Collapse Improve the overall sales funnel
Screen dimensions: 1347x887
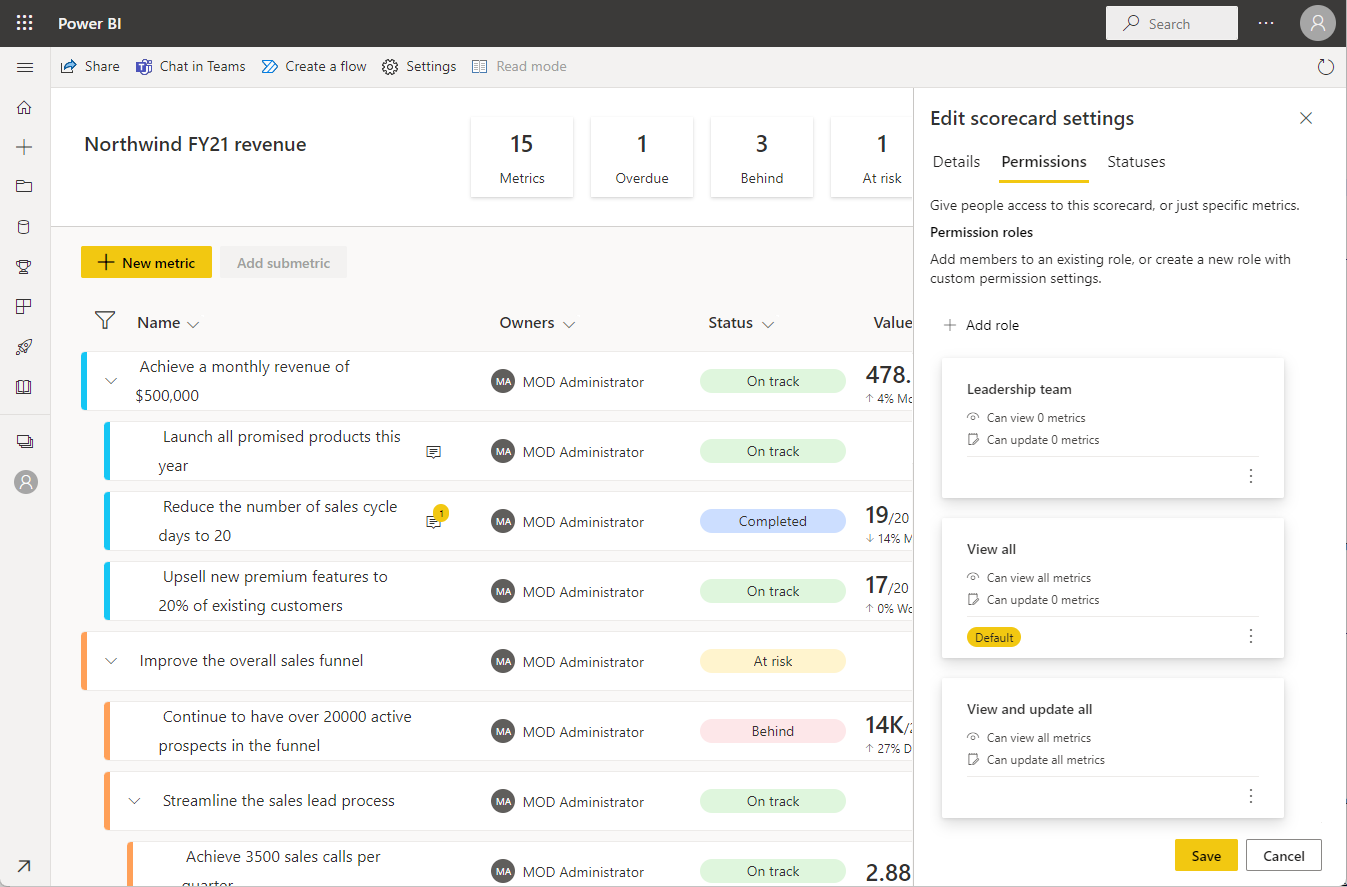(111, 661)
